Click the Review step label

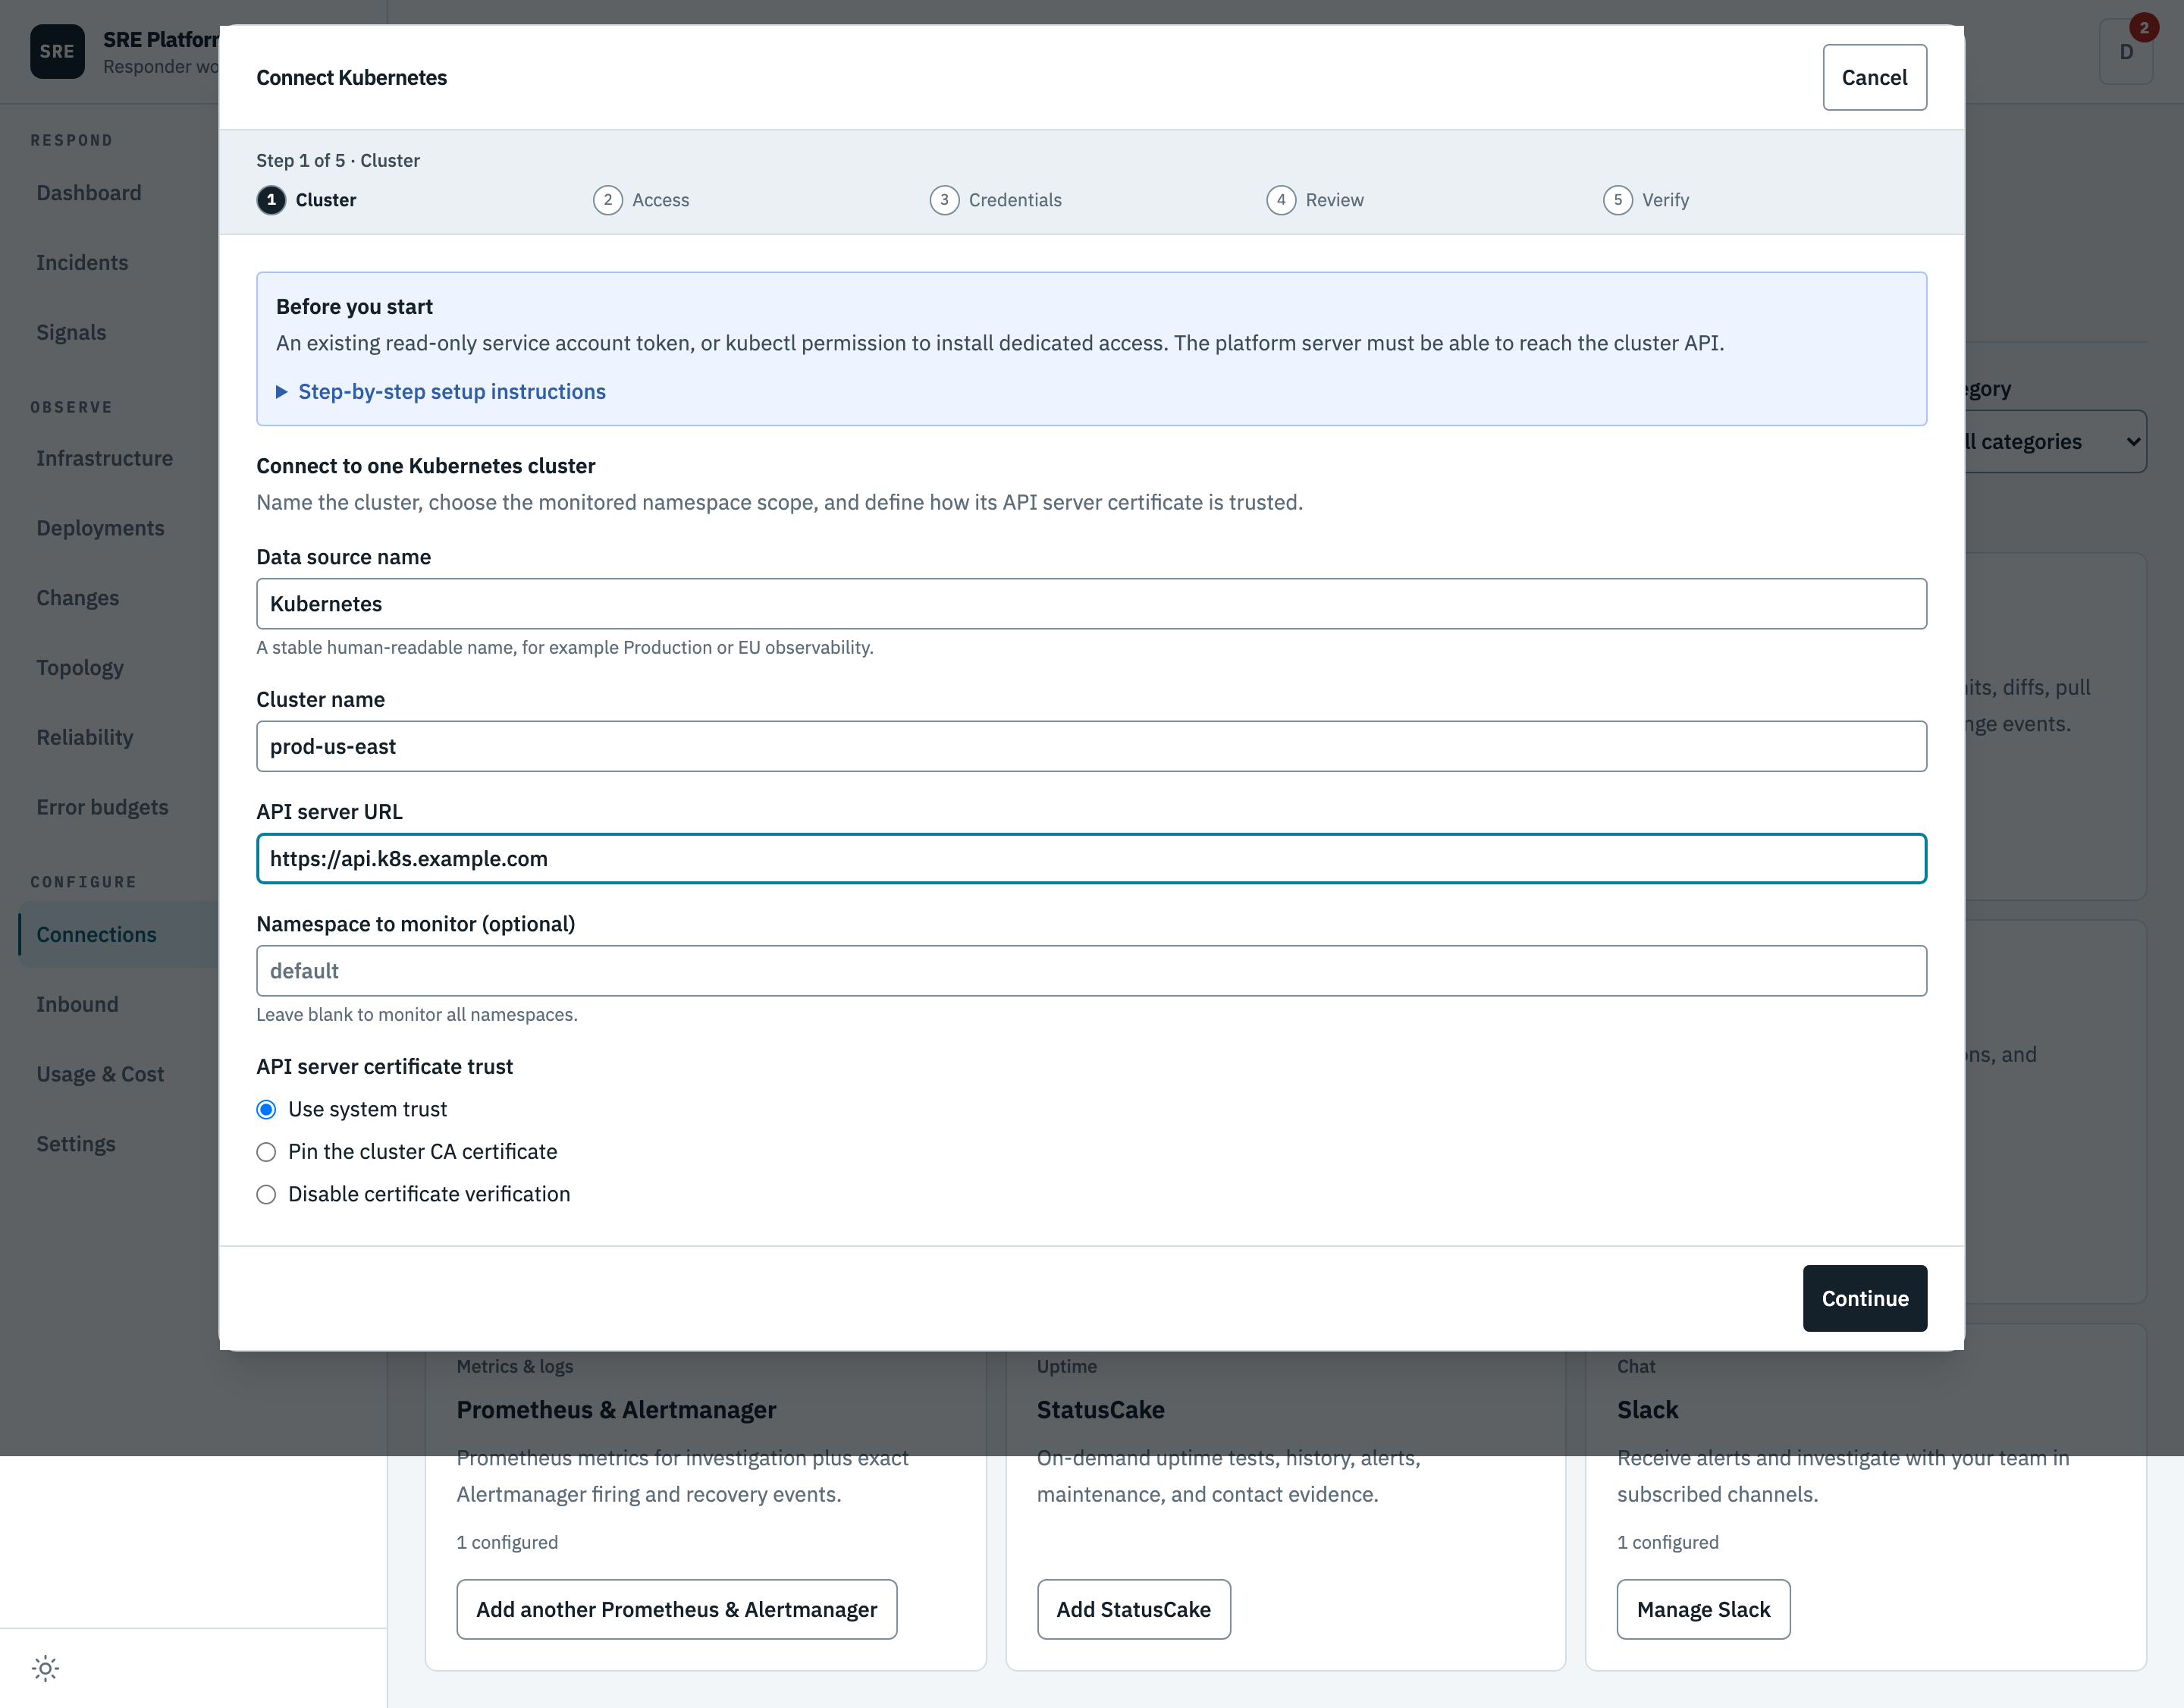1334,200
